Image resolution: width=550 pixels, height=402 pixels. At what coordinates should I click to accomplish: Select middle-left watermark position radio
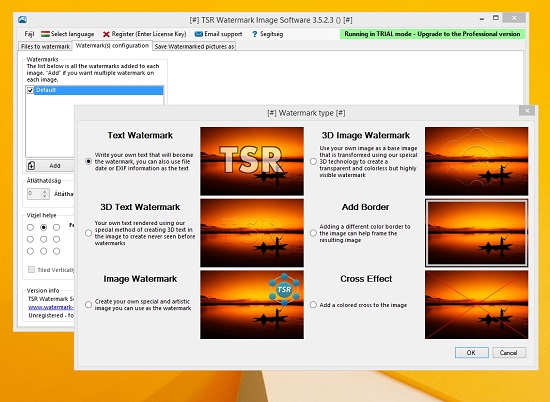tap(30, 239)
